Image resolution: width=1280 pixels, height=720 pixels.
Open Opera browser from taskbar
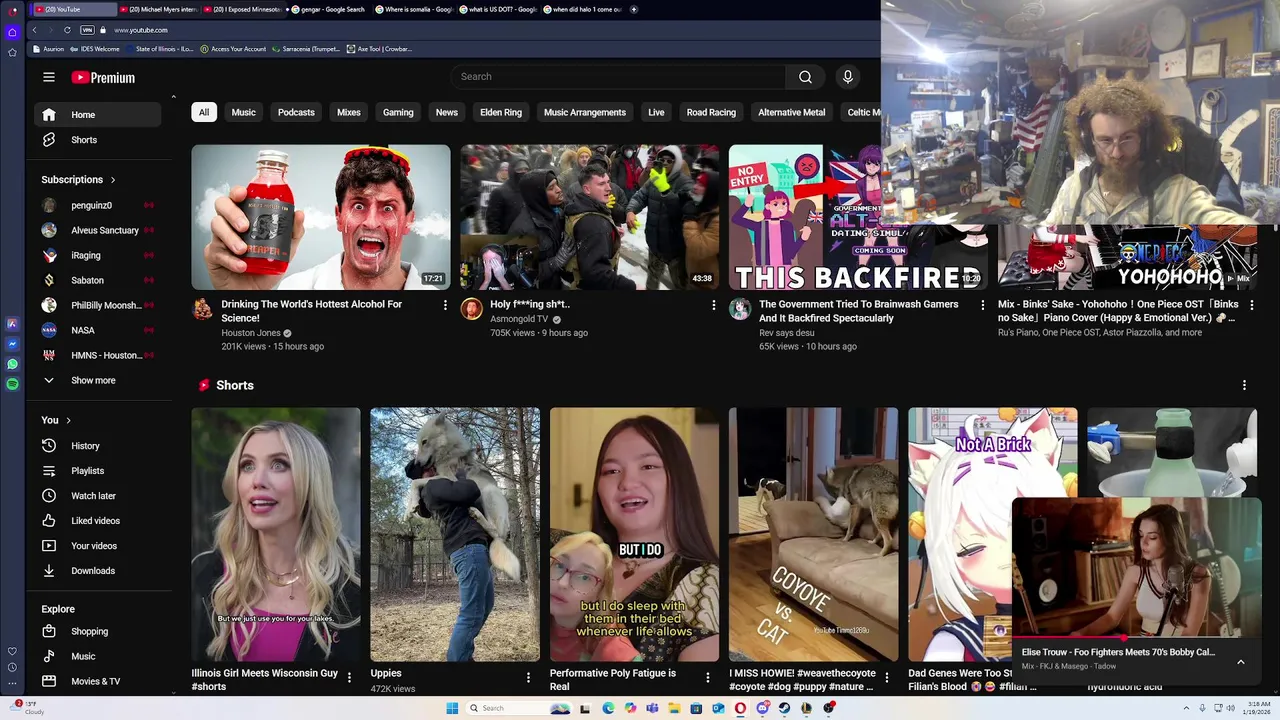pos(740,708)
